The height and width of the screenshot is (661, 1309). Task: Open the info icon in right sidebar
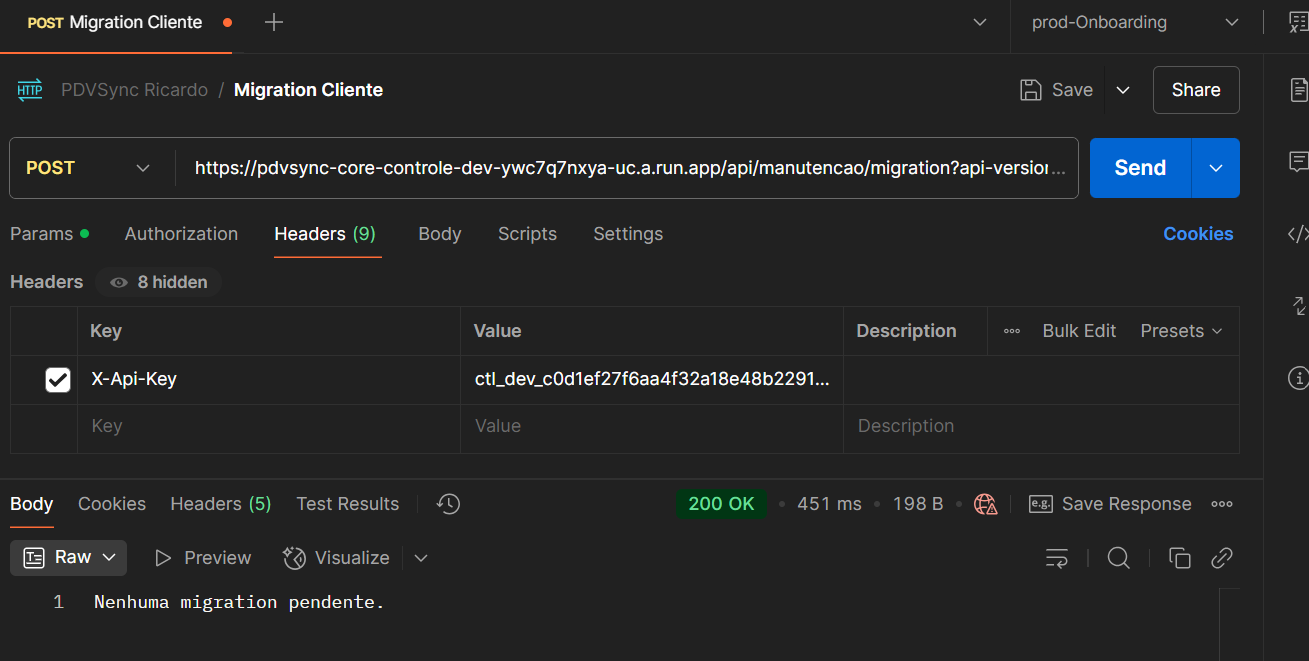click(x=1298, y=378)
